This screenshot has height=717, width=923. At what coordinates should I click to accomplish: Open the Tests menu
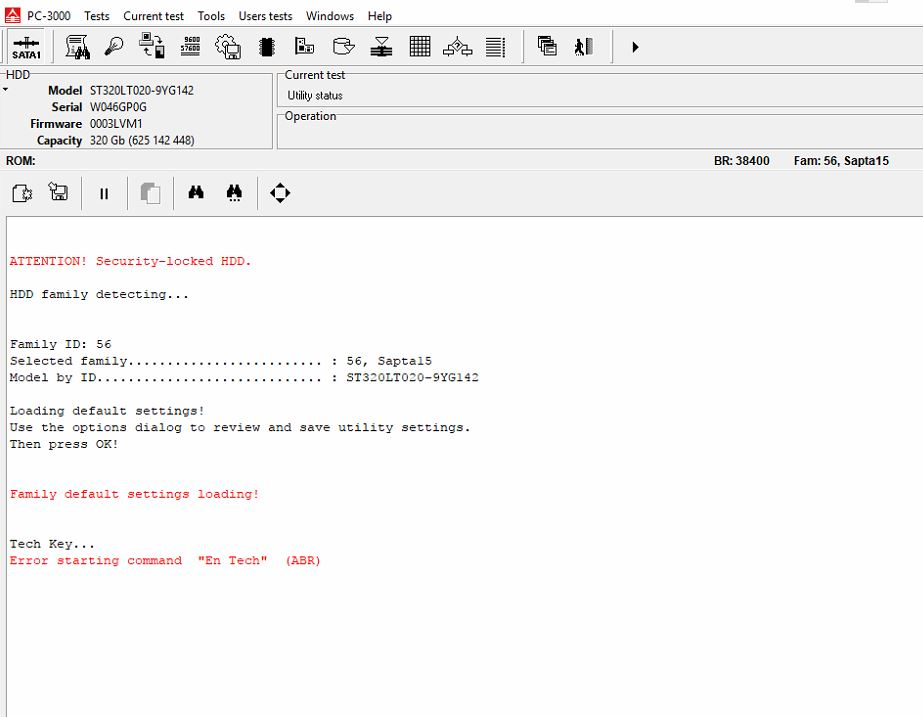[x=97, y=16]
